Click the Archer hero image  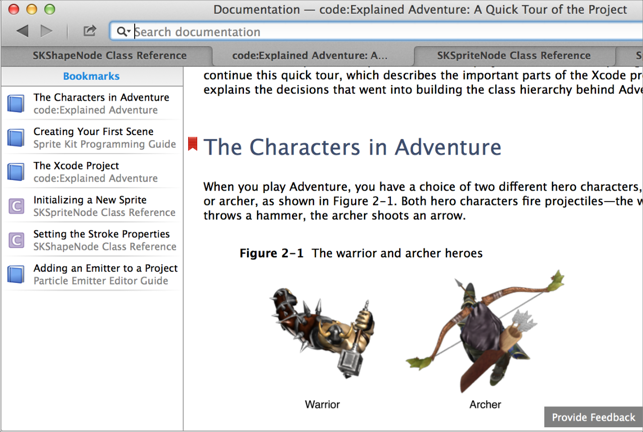(x=485, y=331)
